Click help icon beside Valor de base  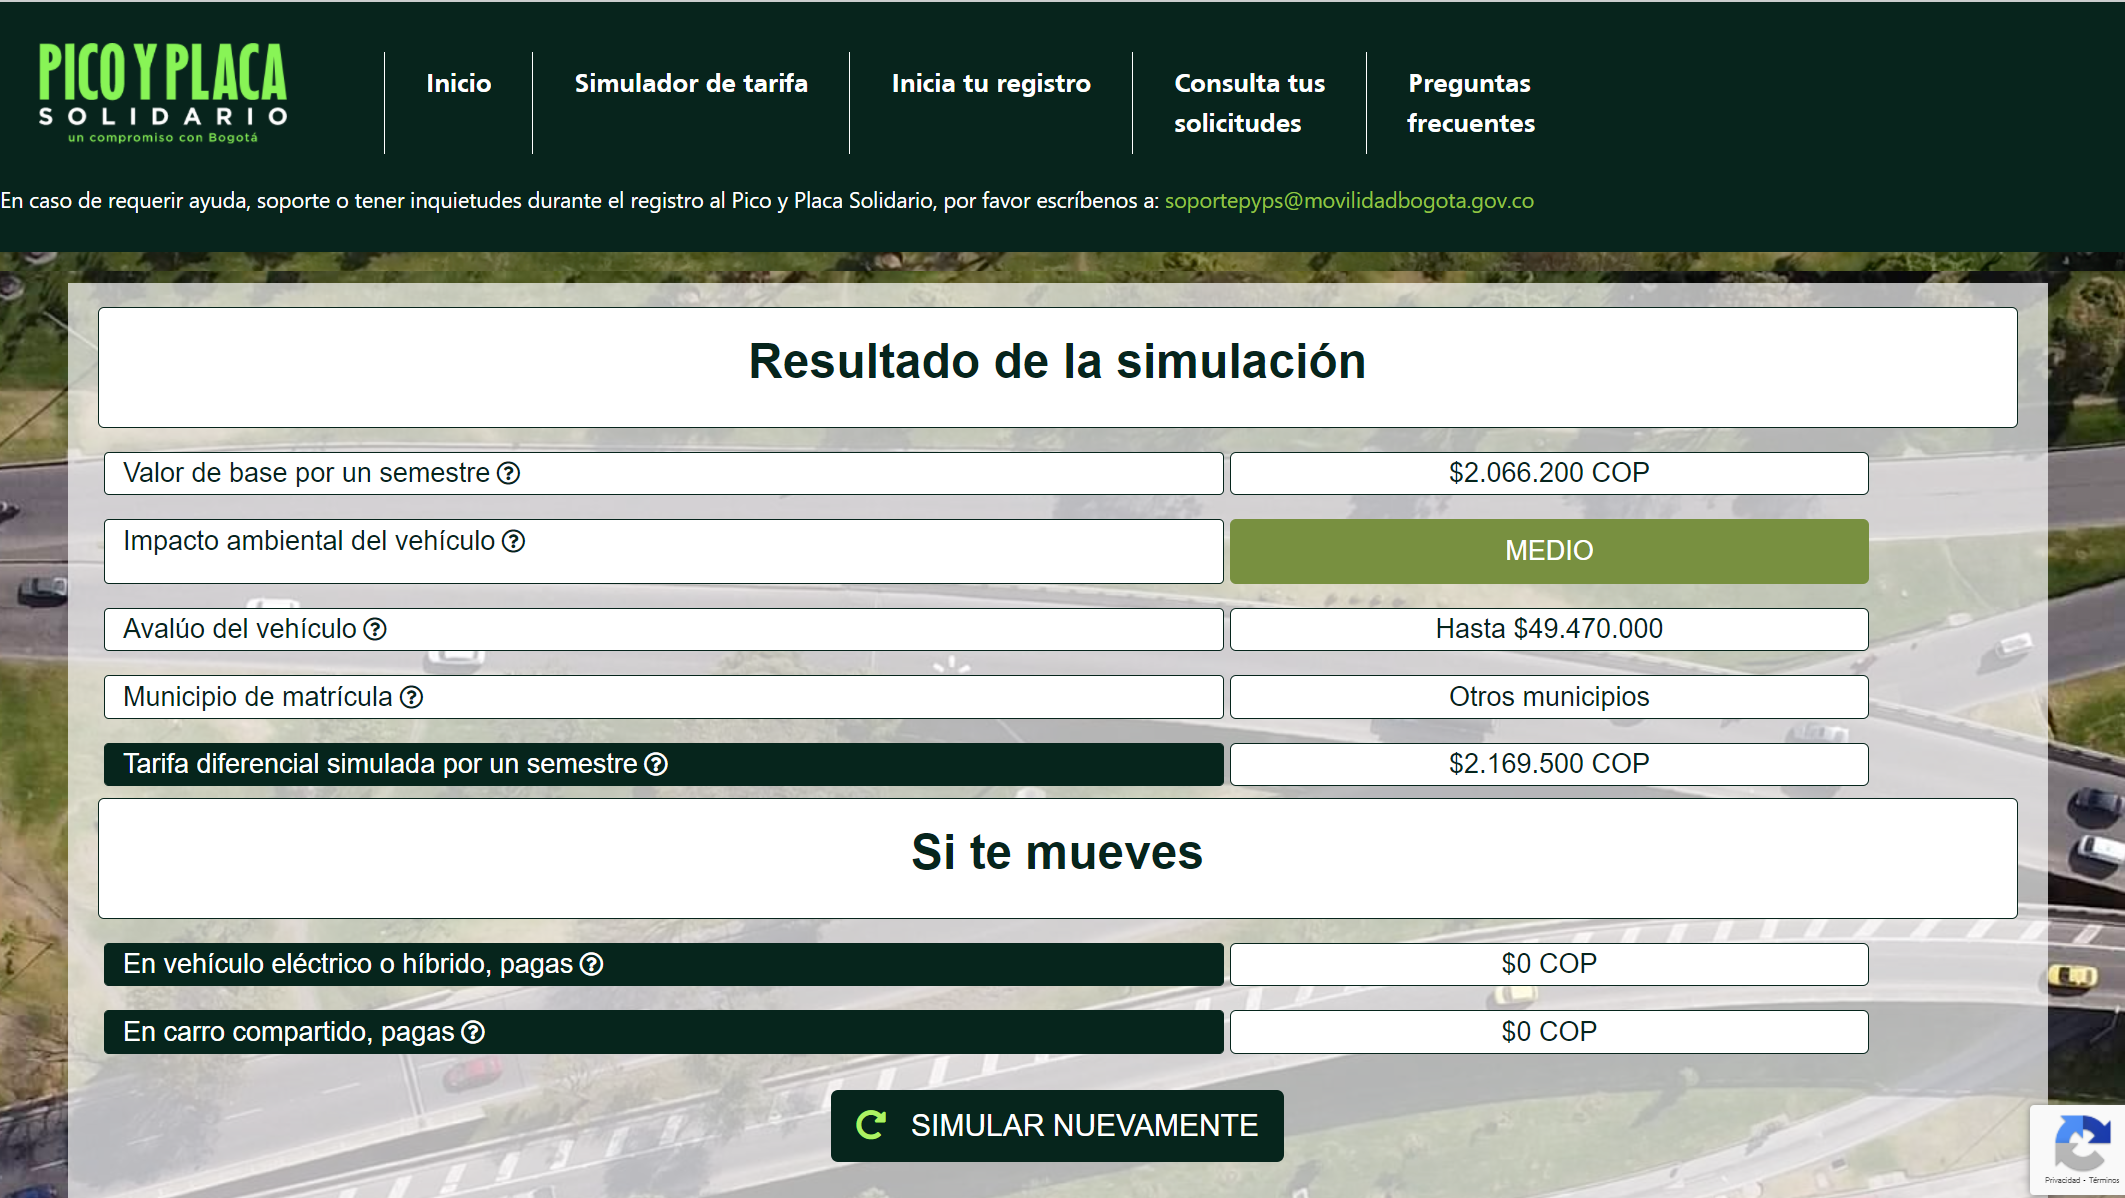coord(508,473)
